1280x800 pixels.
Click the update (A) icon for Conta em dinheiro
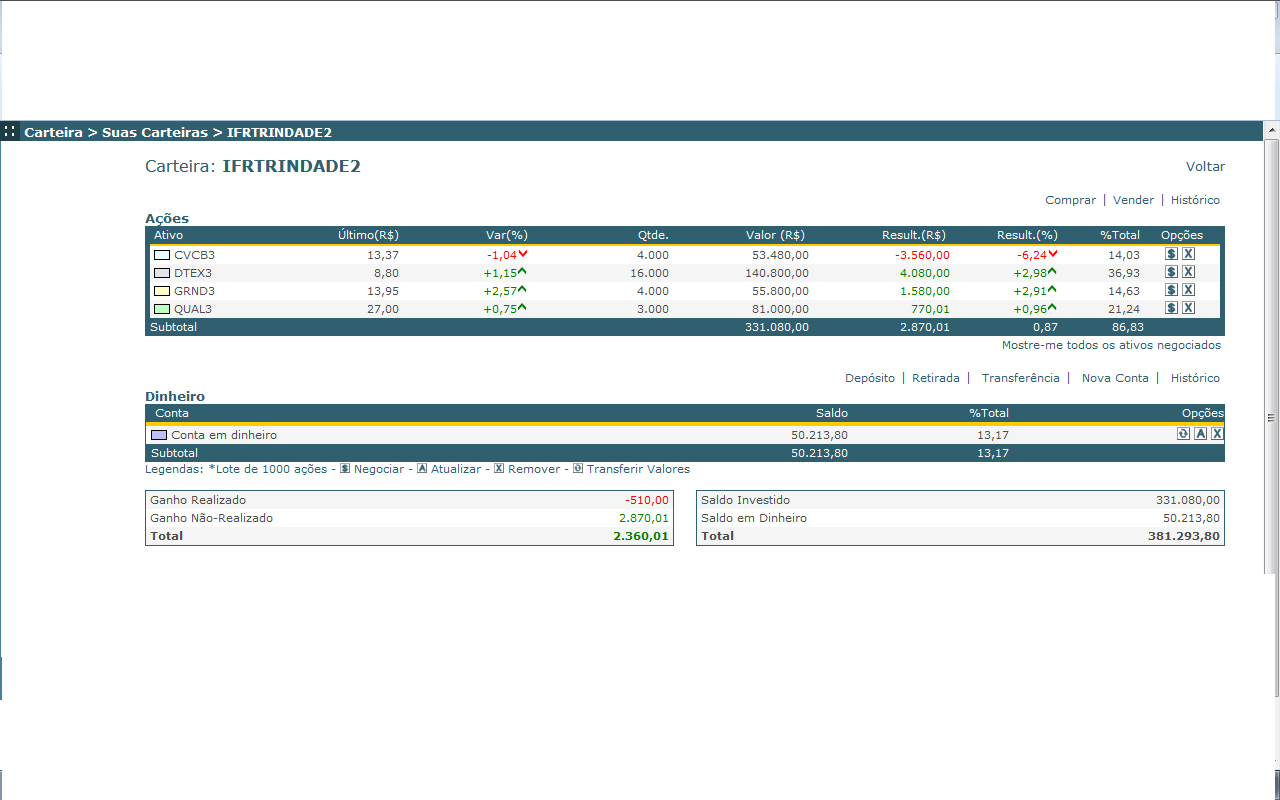click(1201, 434)
